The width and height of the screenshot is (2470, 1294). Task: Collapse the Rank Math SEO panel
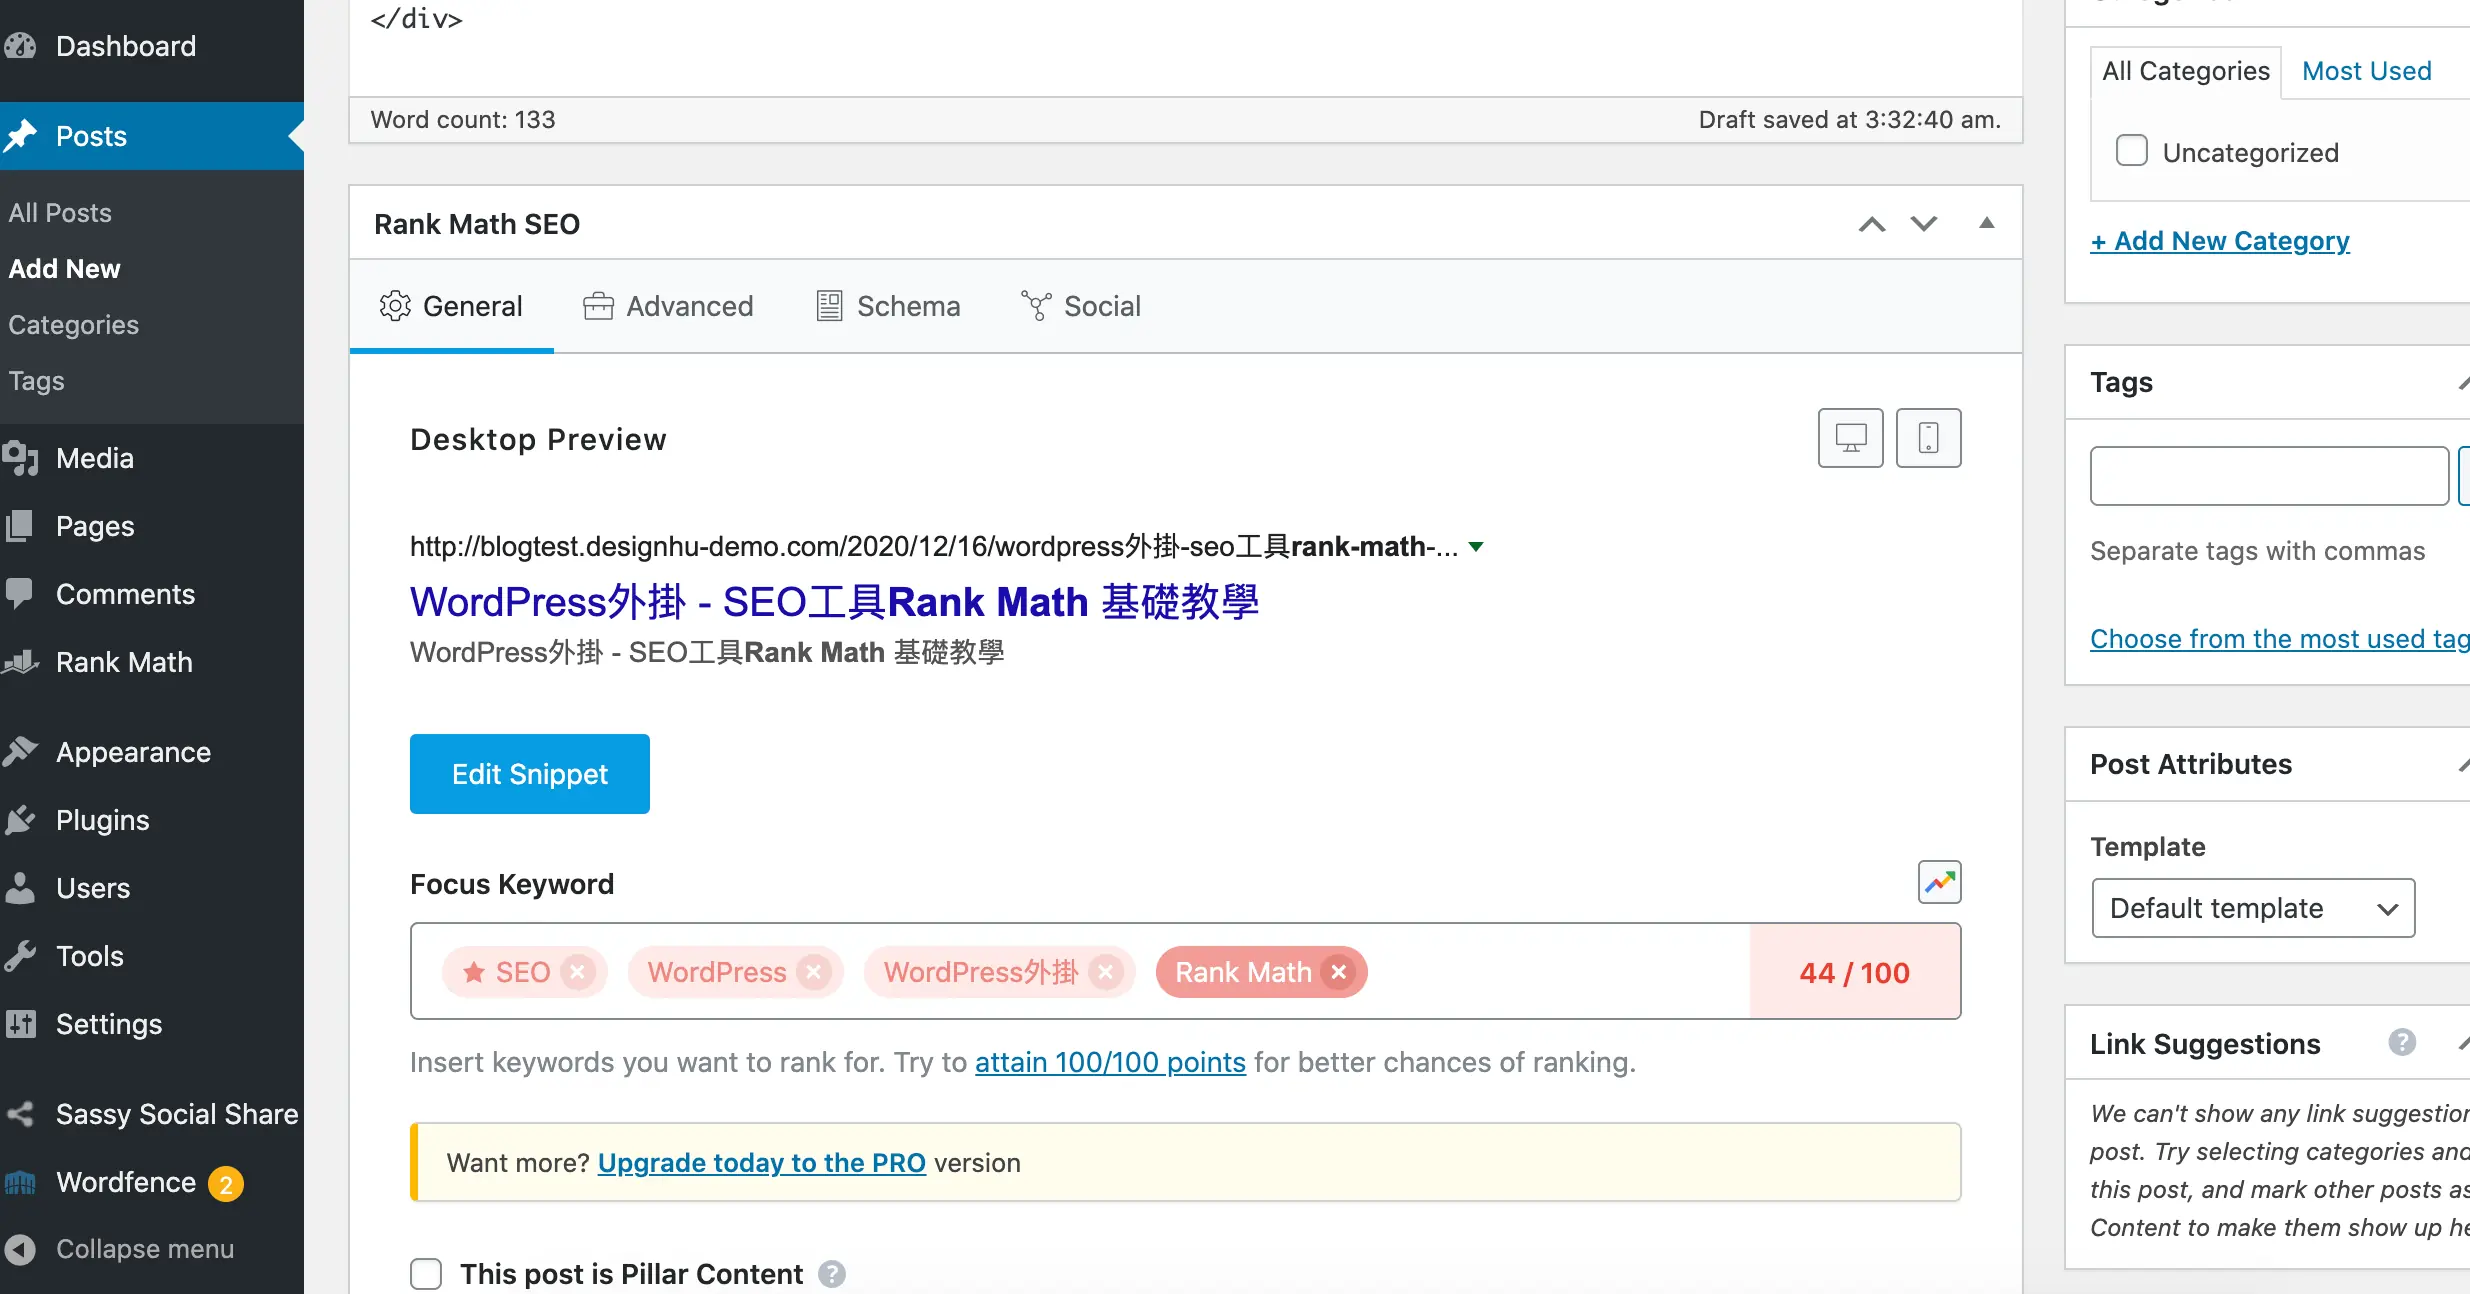pyautogui.click(x=1987, y=223)
